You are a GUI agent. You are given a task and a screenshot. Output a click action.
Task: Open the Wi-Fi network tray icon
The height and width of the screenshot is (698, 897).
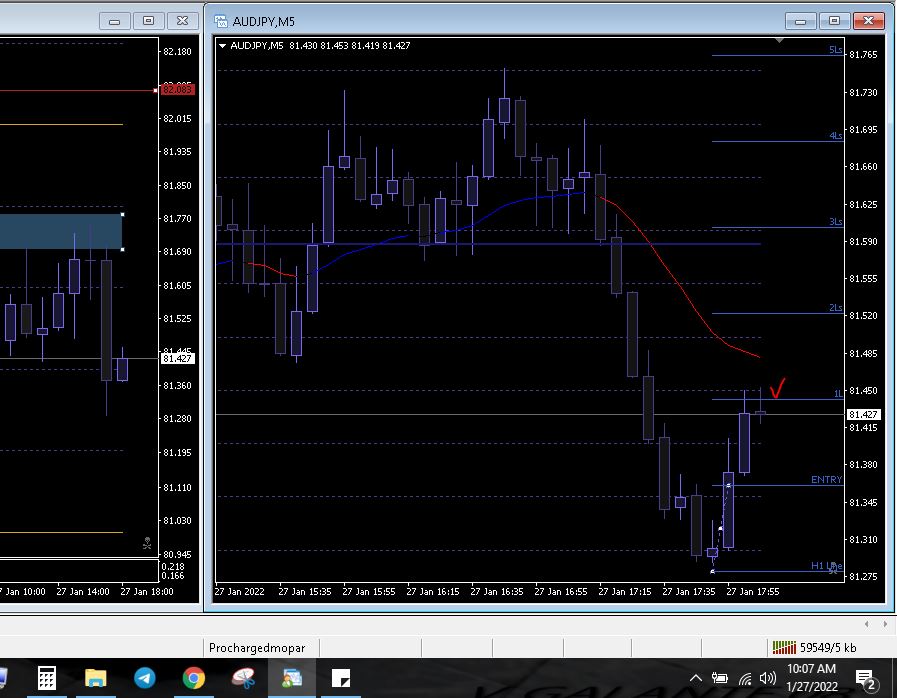coord(744,678)
